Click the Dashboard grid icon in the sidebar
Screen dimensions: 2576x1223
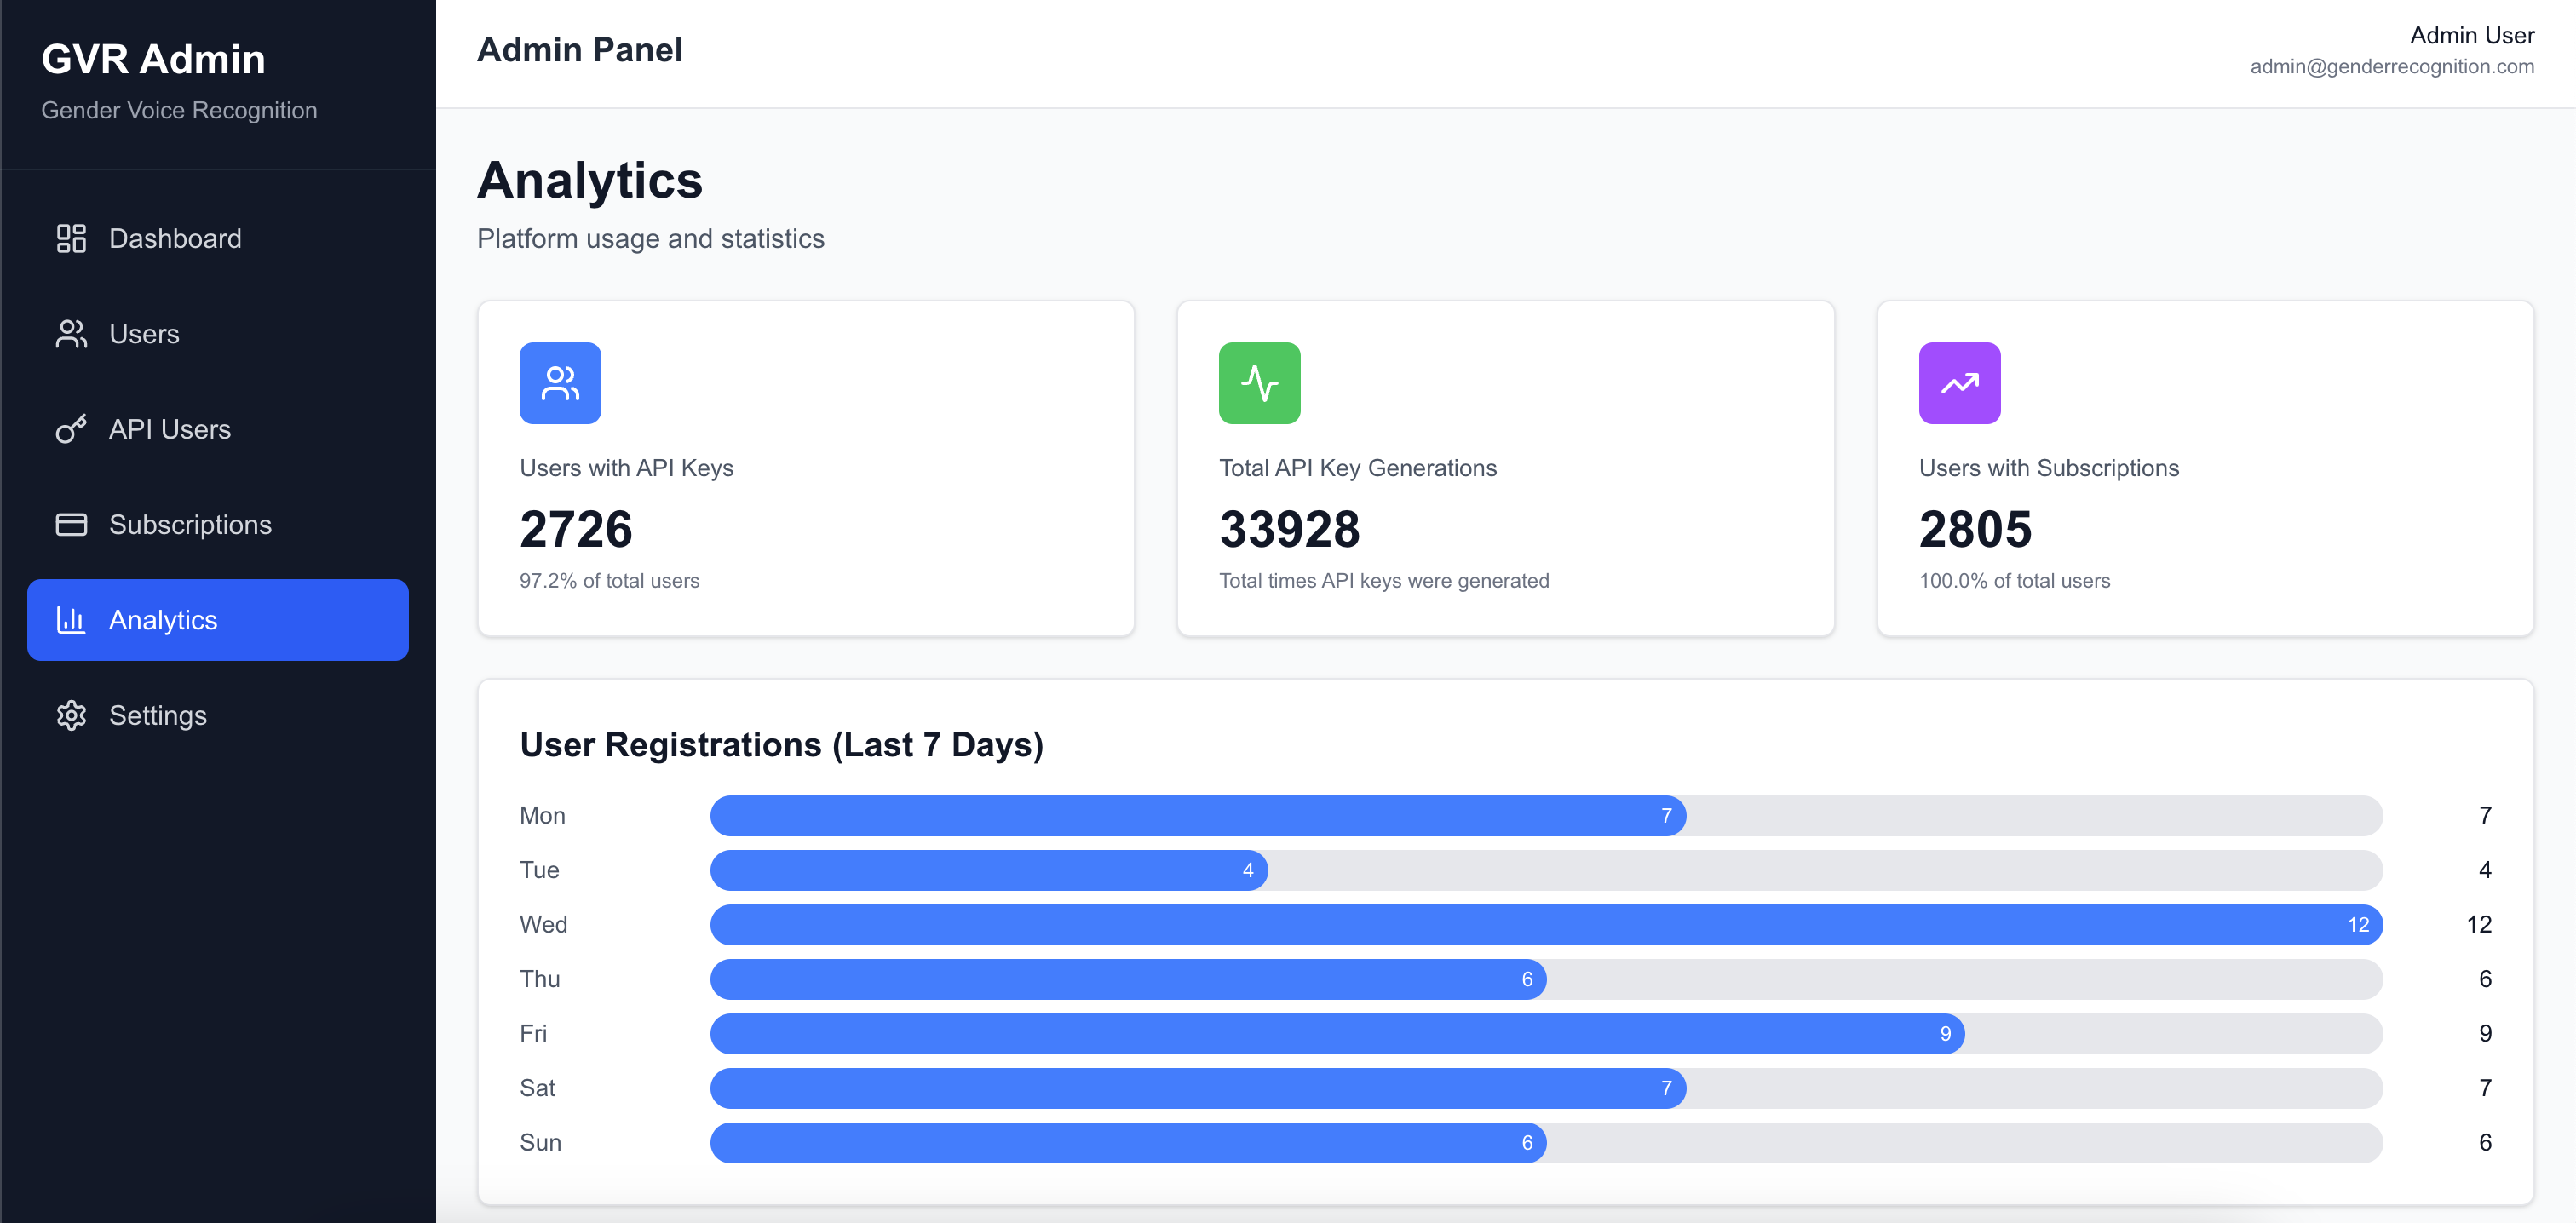click(x=71, y=238)
